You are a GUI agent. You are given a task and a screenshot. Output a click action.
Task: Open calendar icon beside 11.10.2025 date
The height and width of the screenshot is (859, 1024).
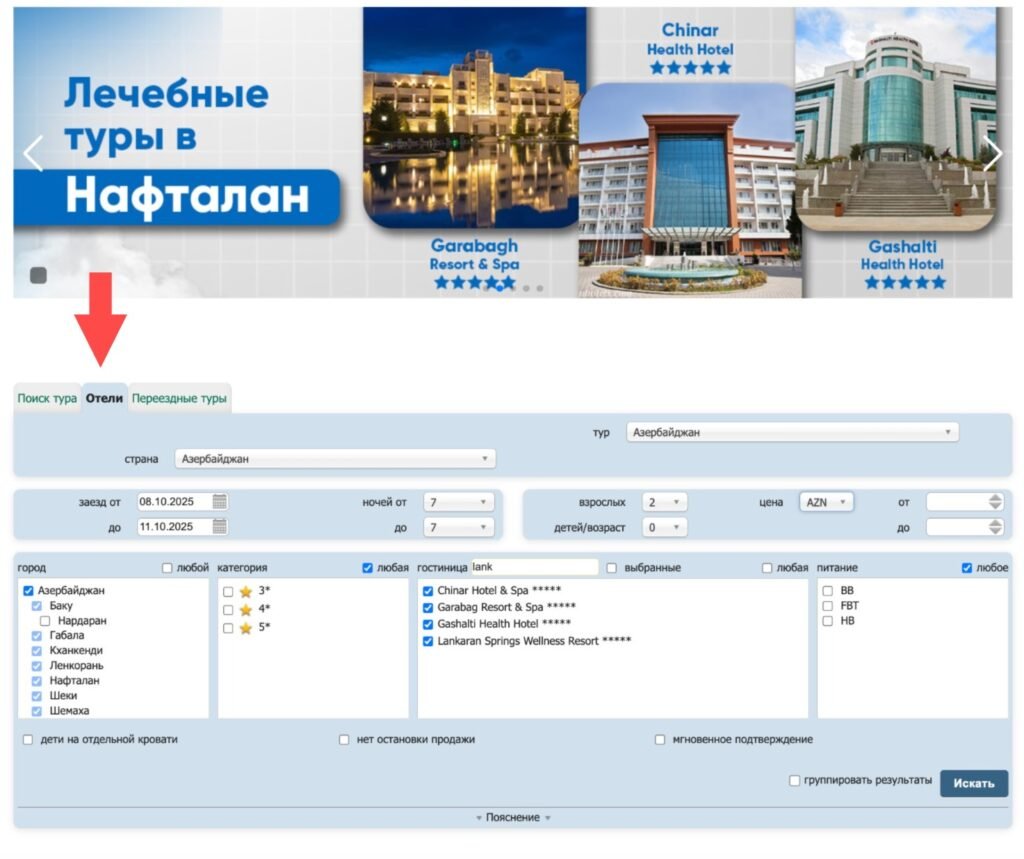point(220,527)
